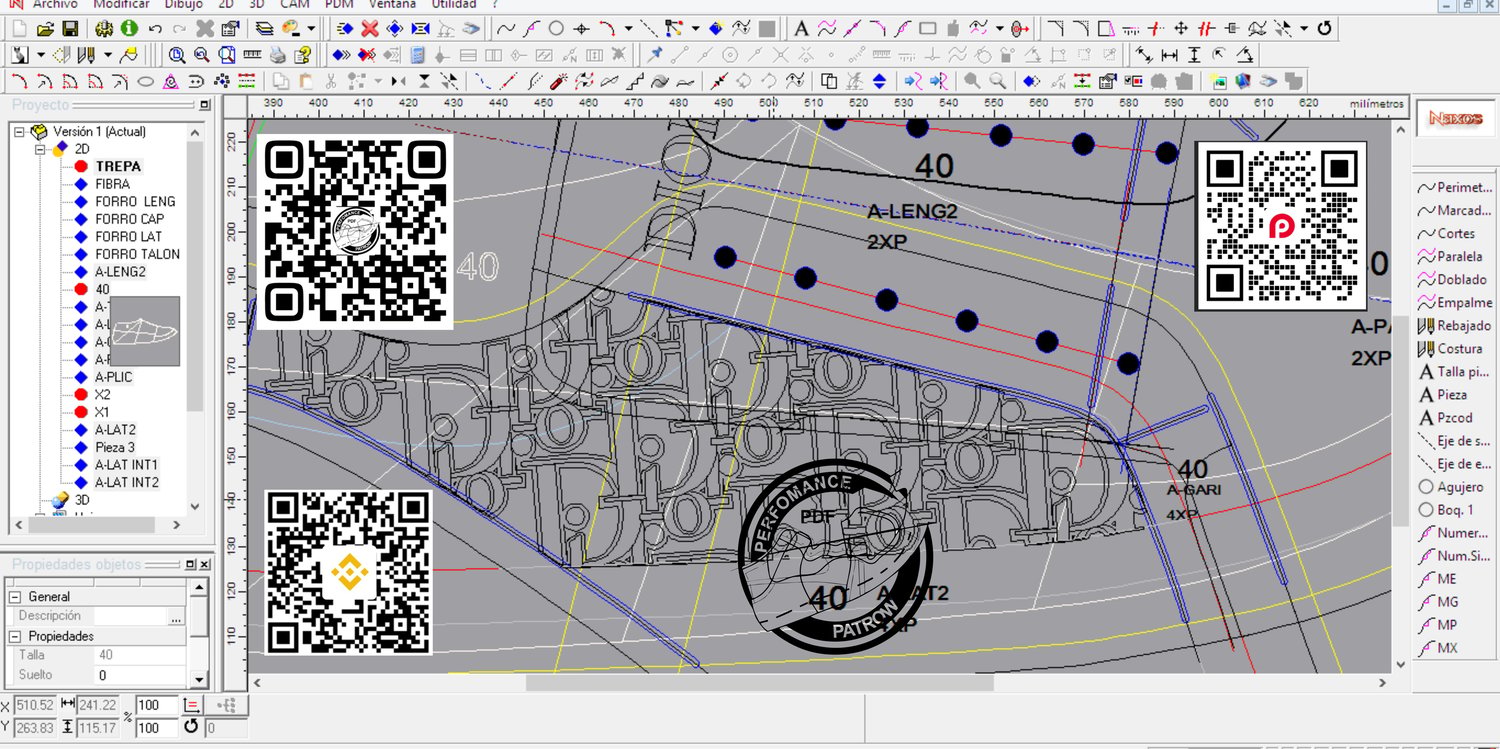The height and width of the screenshot is (749, 1500).
Task: Click the printer icon
Action: (x=278, y=54)
